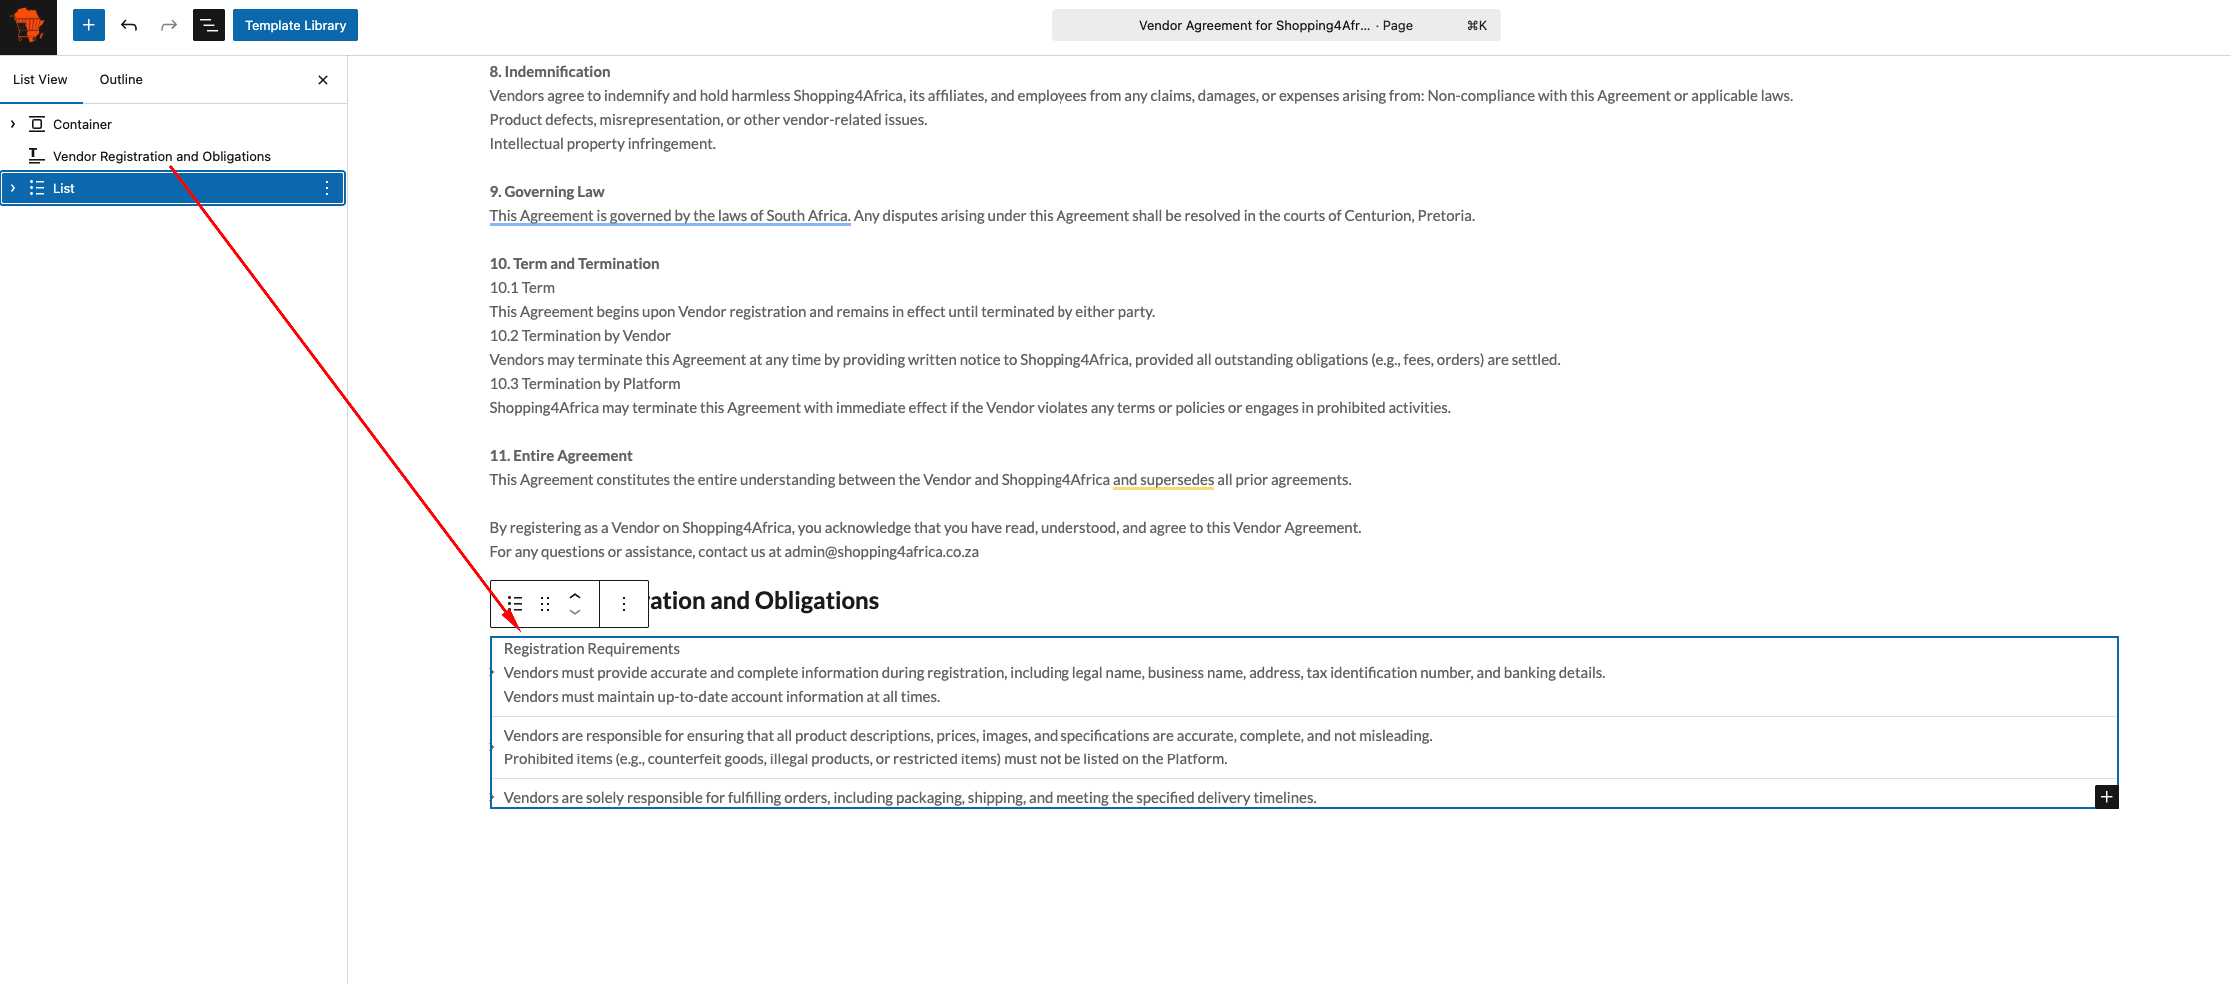Image resolution: width=2231 pixels, height=984 pixels.
Task: Click the List block icon in sidebar
Action: click(x=37, y=188)
